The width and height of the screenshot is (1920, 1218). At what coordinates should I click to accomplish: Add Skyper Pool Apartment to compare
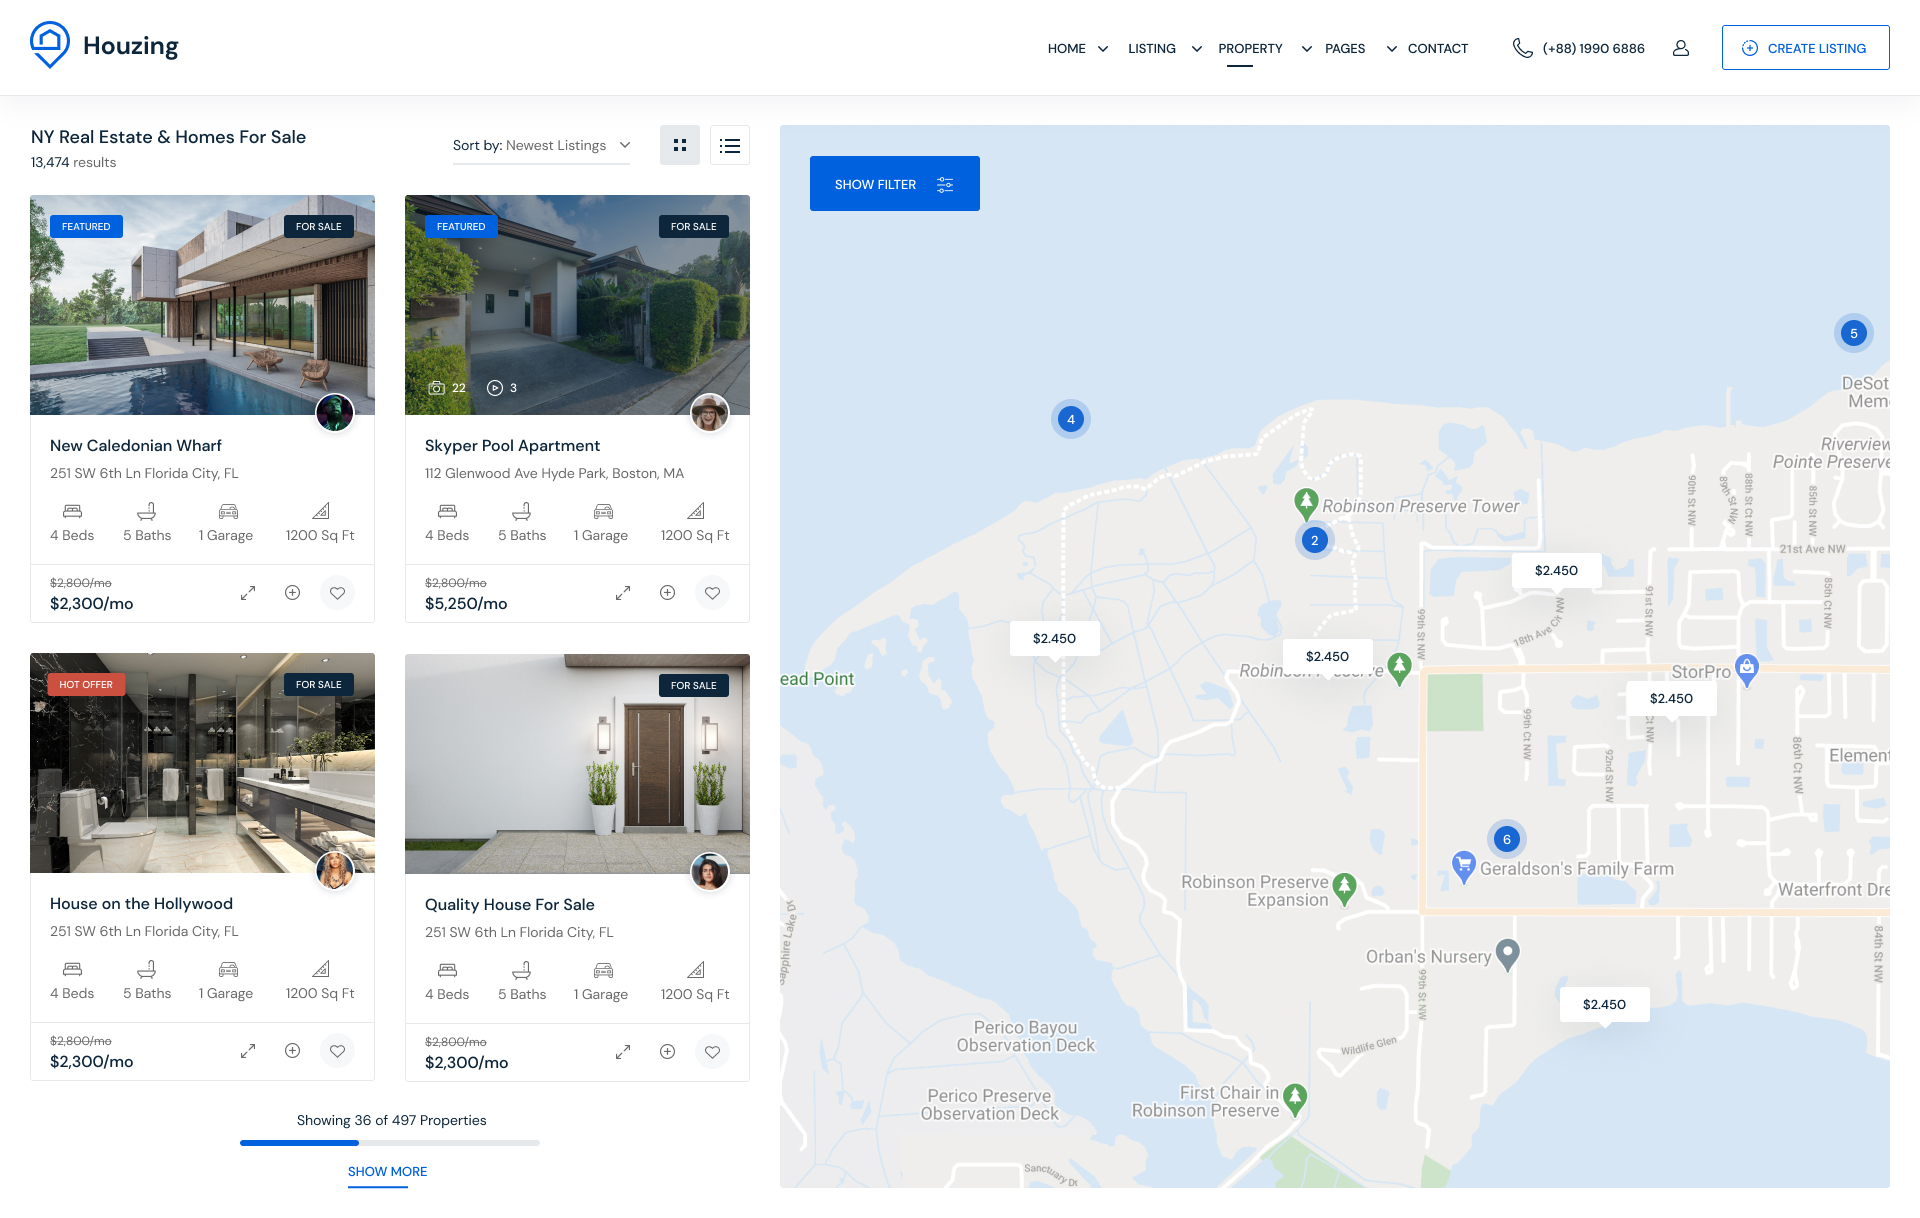coord(668,593)
